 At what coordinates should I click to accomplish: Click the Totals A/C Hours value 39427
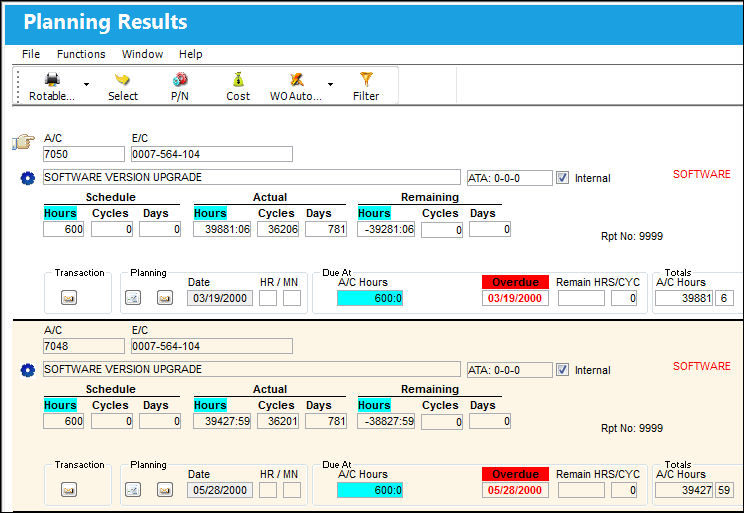(x=684, y=490)
